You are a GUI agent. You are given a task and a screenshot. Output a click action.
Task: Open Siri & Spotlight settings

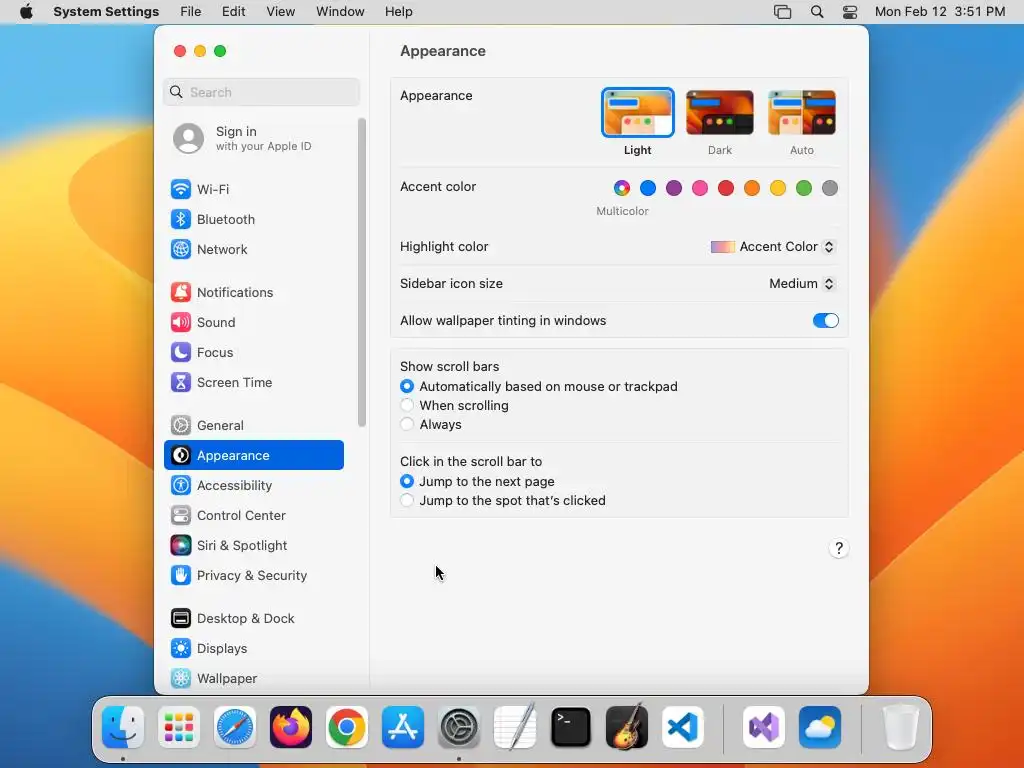tap(253, 546)
